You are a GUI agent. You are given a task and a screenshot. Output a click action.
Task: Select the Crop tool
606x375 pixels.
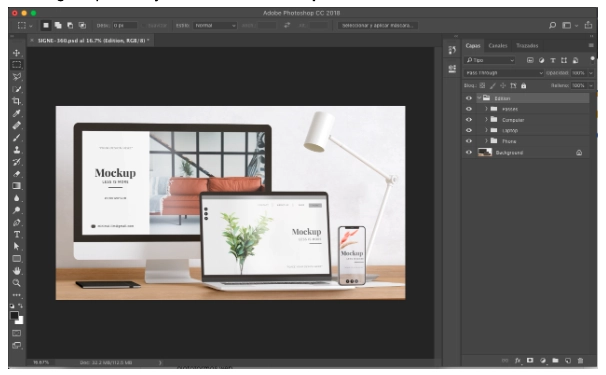(x=17, y=101)
